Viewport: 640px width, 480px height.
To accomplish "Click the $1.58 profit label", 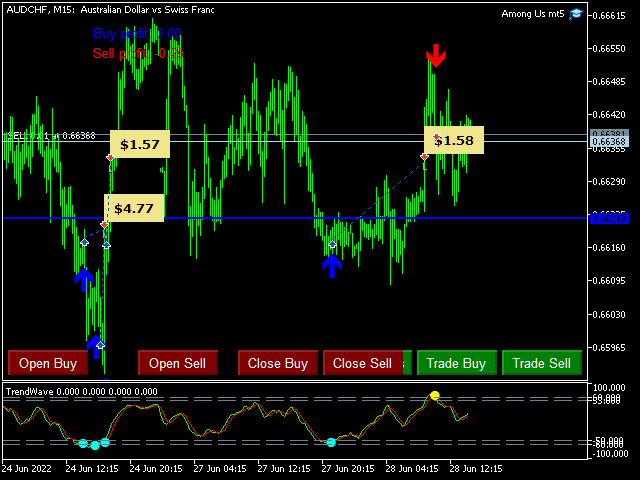I will coord(454,141).
